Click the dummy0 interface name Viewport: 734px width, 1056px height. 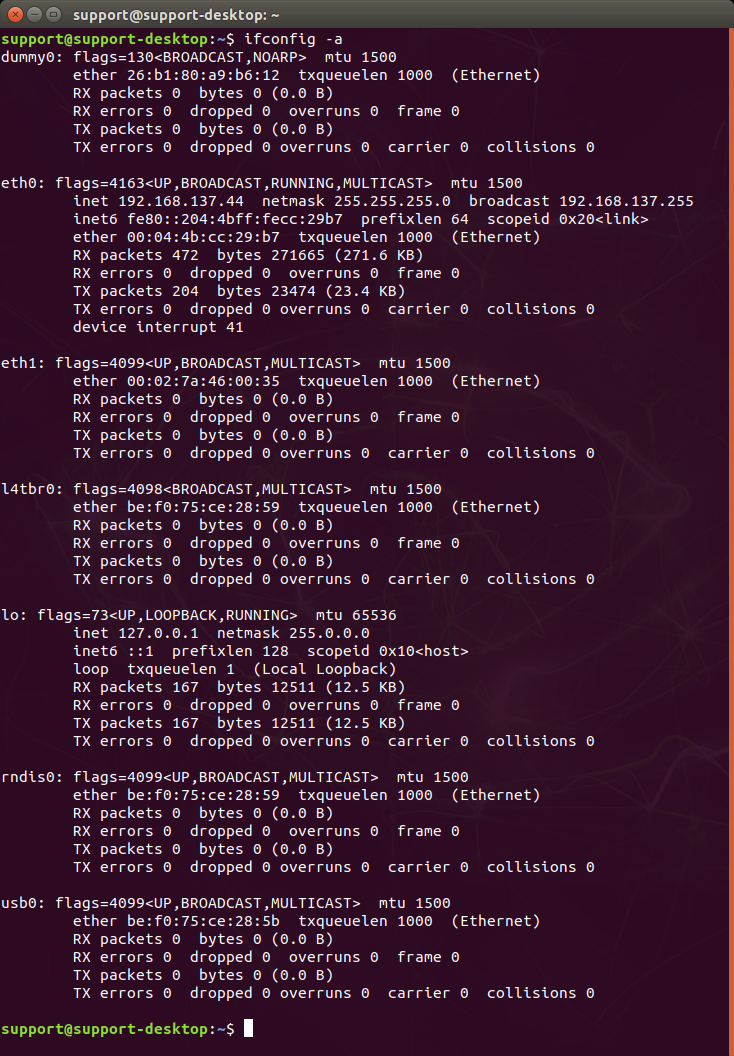pyautogui.click(x=28, y=57)
